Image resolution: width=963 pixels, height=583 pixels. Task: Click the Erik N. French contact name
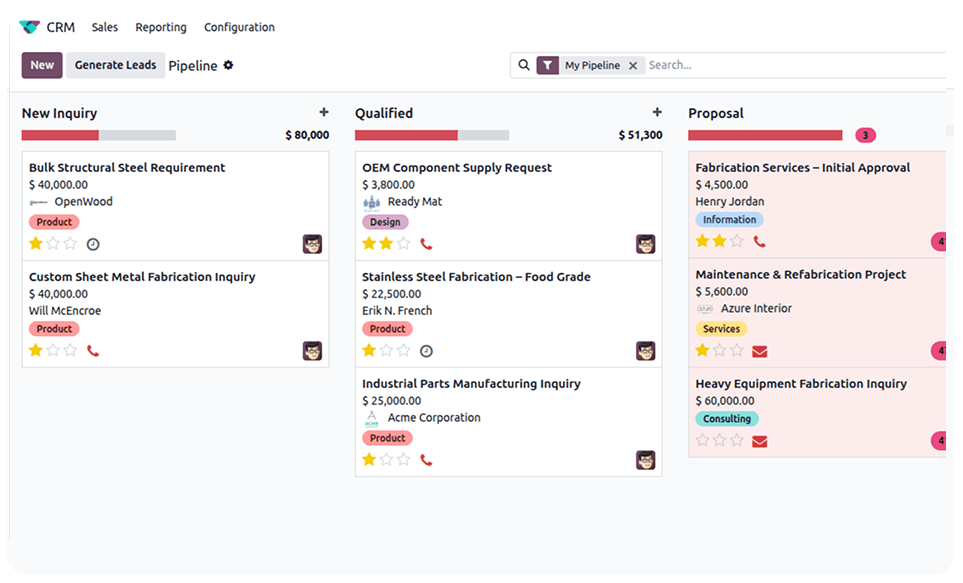click(397, 311)
